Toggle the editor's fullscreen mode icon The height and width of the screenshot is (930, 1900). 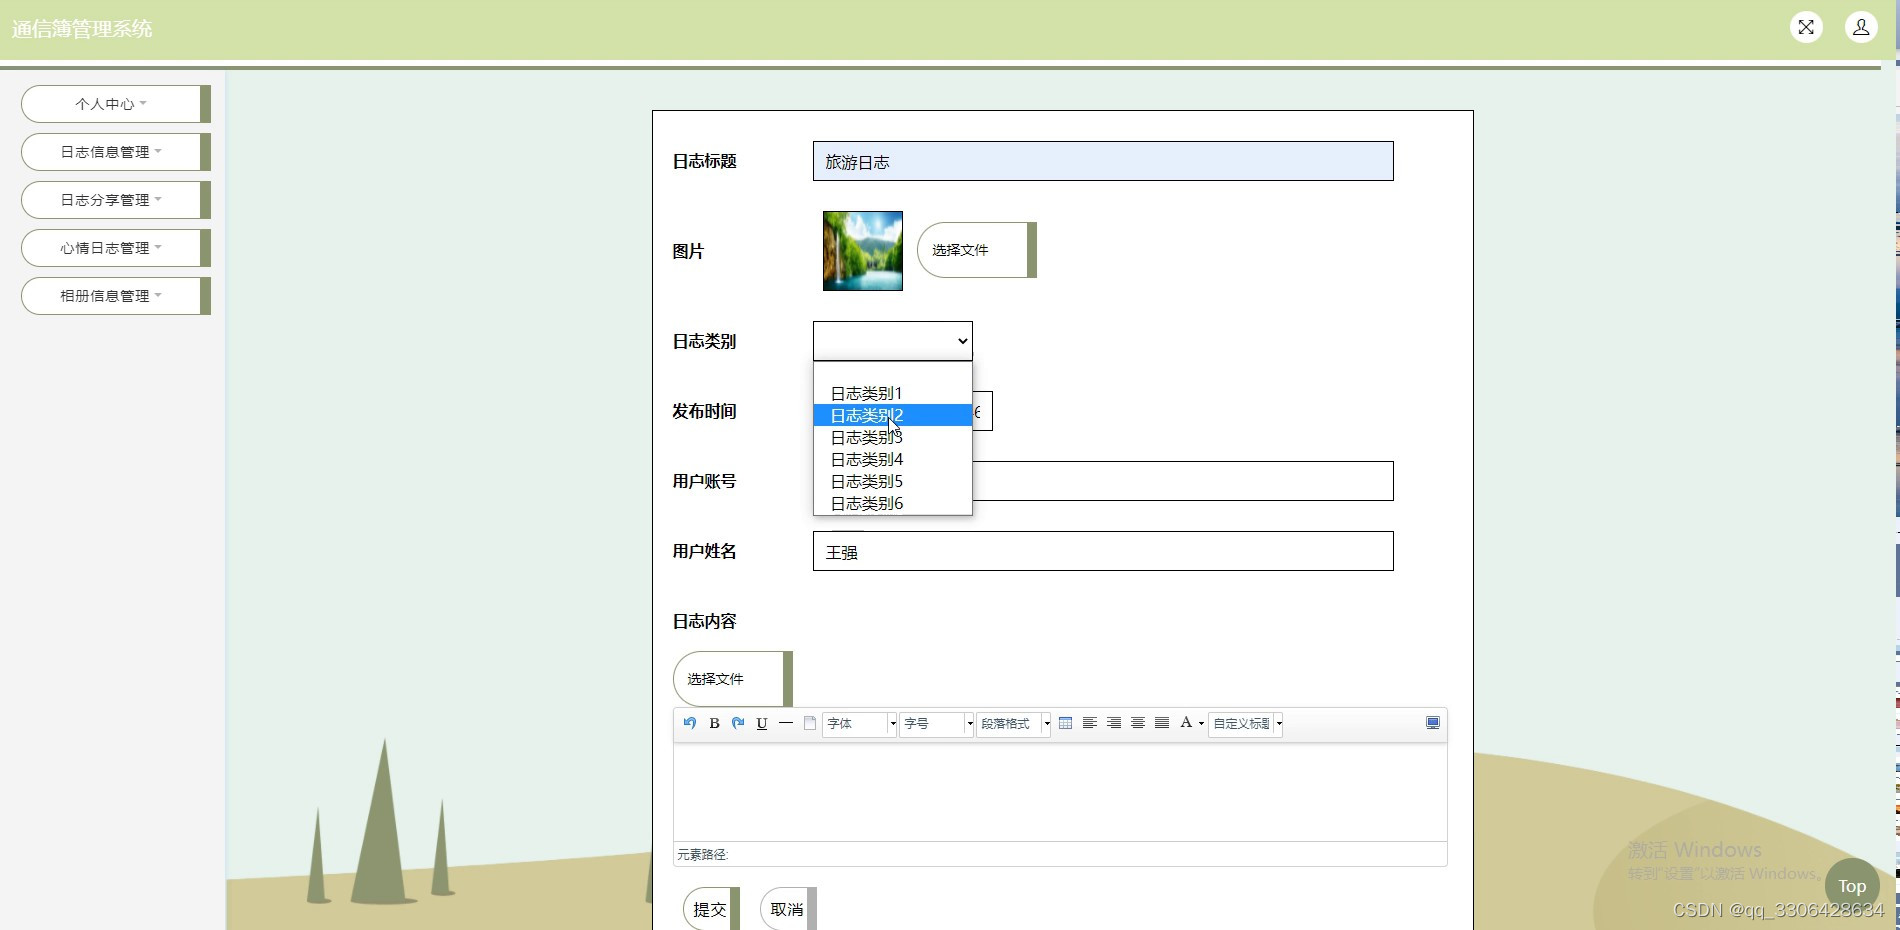pos(1433,723)
